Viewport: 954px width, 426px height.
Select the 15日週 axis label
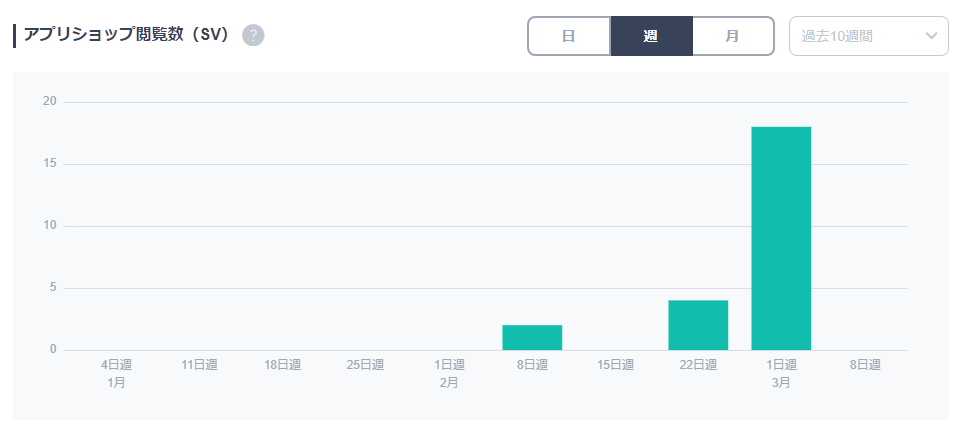(x=615, y=365)
